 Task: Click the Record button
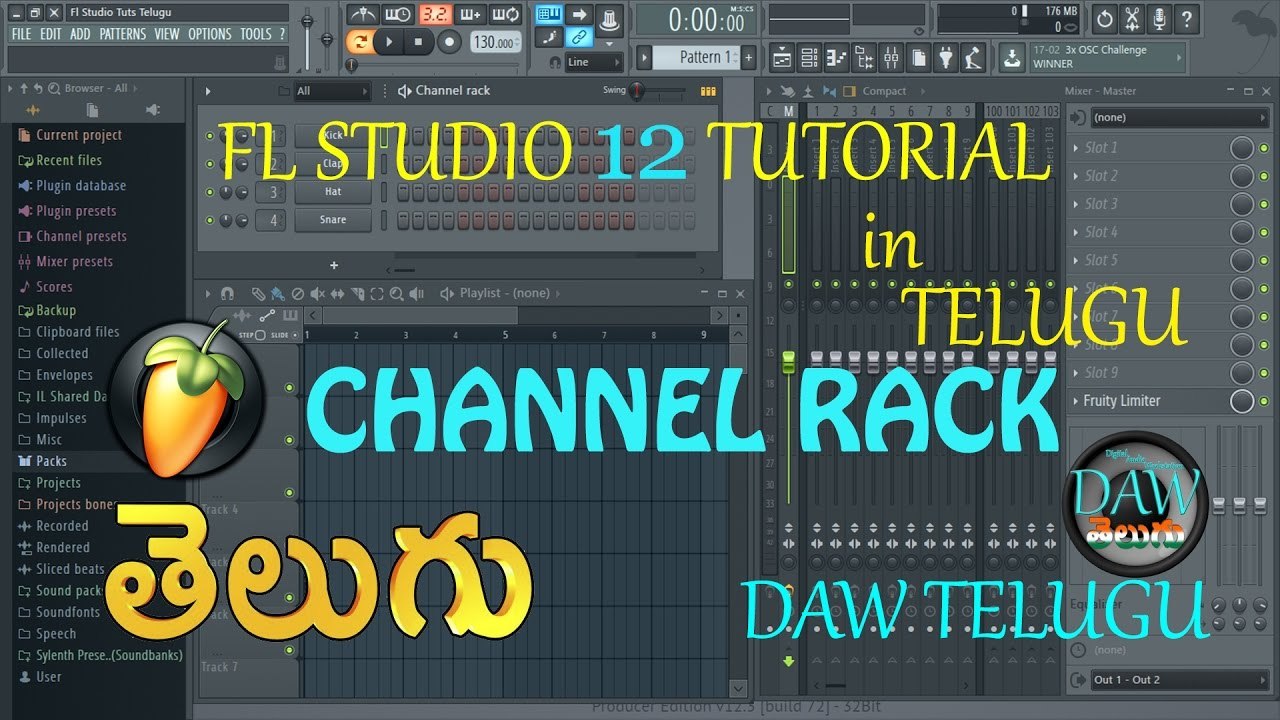pos(449,42)
